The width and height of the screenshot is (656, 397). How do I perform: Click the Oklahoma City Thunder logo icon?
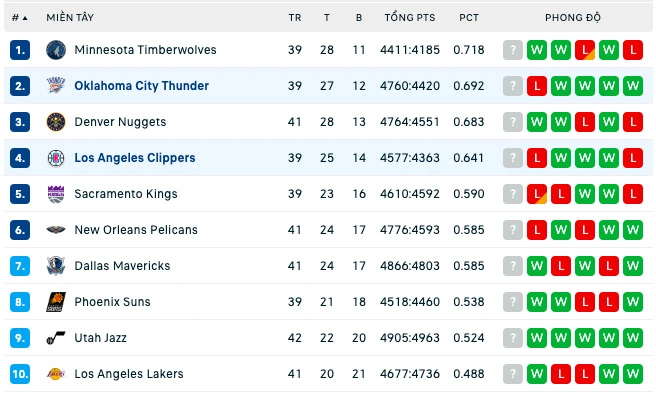click(56, 86)
